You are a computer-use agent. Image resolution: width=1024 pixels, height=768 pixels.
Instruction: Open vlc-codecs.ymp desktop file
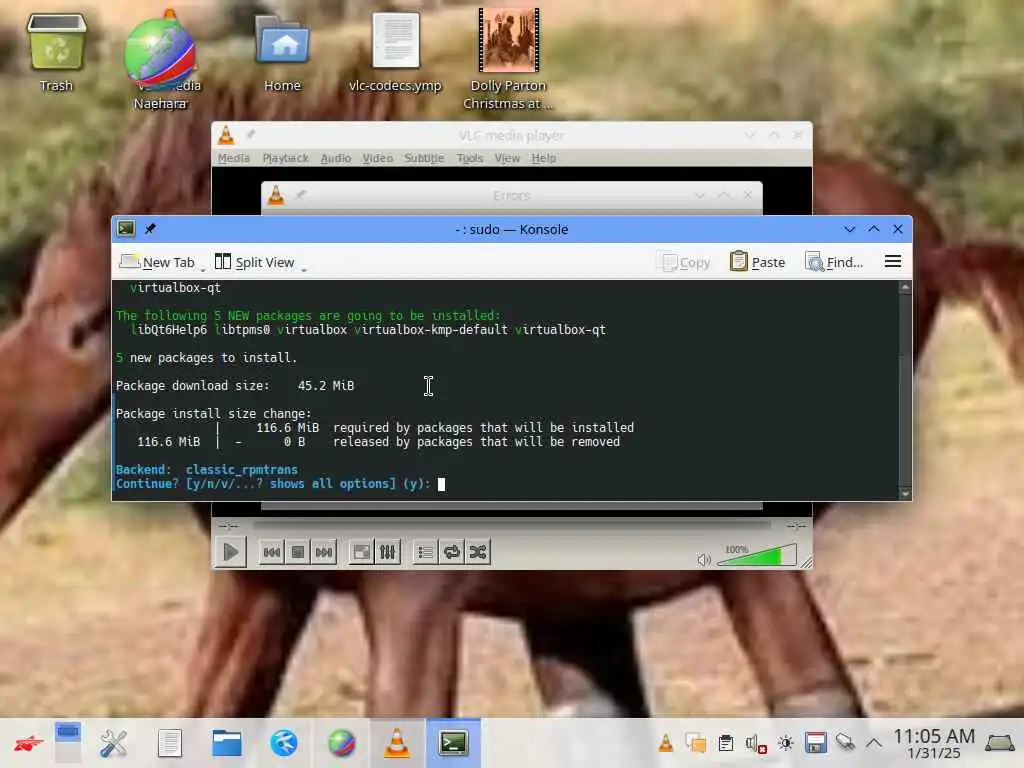(396, 52)
